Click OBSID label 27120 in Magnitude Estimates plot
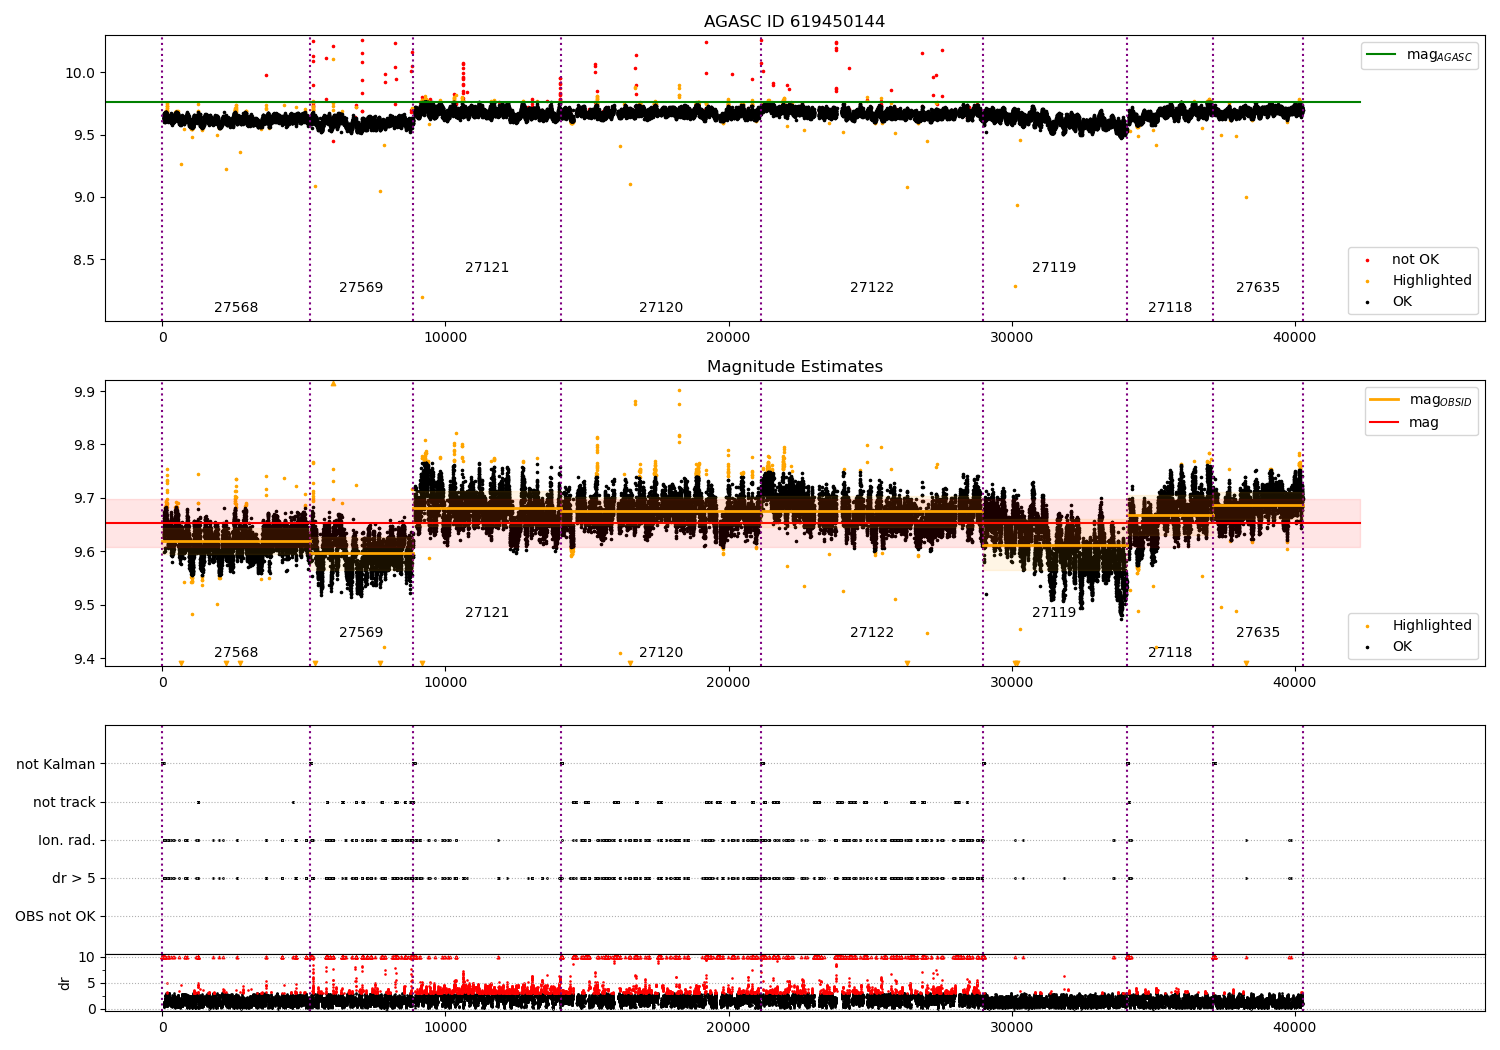Viewport: 1500px width, 1050px height. pyautogui.click(x=661, y=653)
